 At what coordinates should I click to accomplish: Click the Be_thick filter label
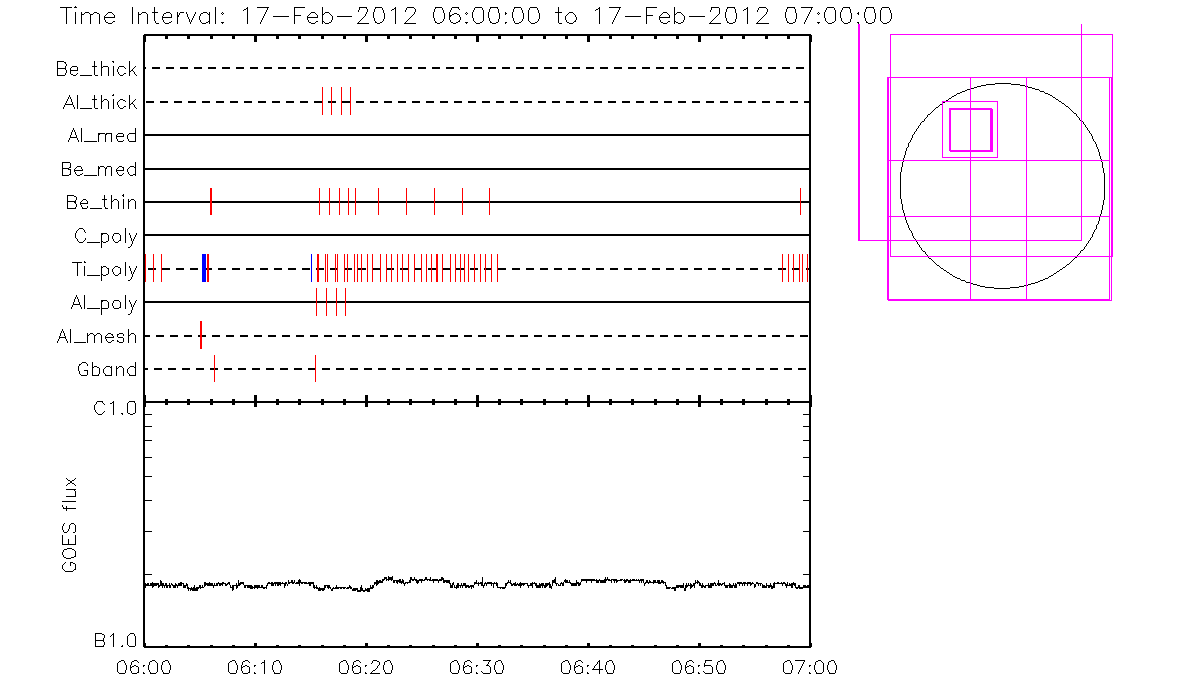97,69
